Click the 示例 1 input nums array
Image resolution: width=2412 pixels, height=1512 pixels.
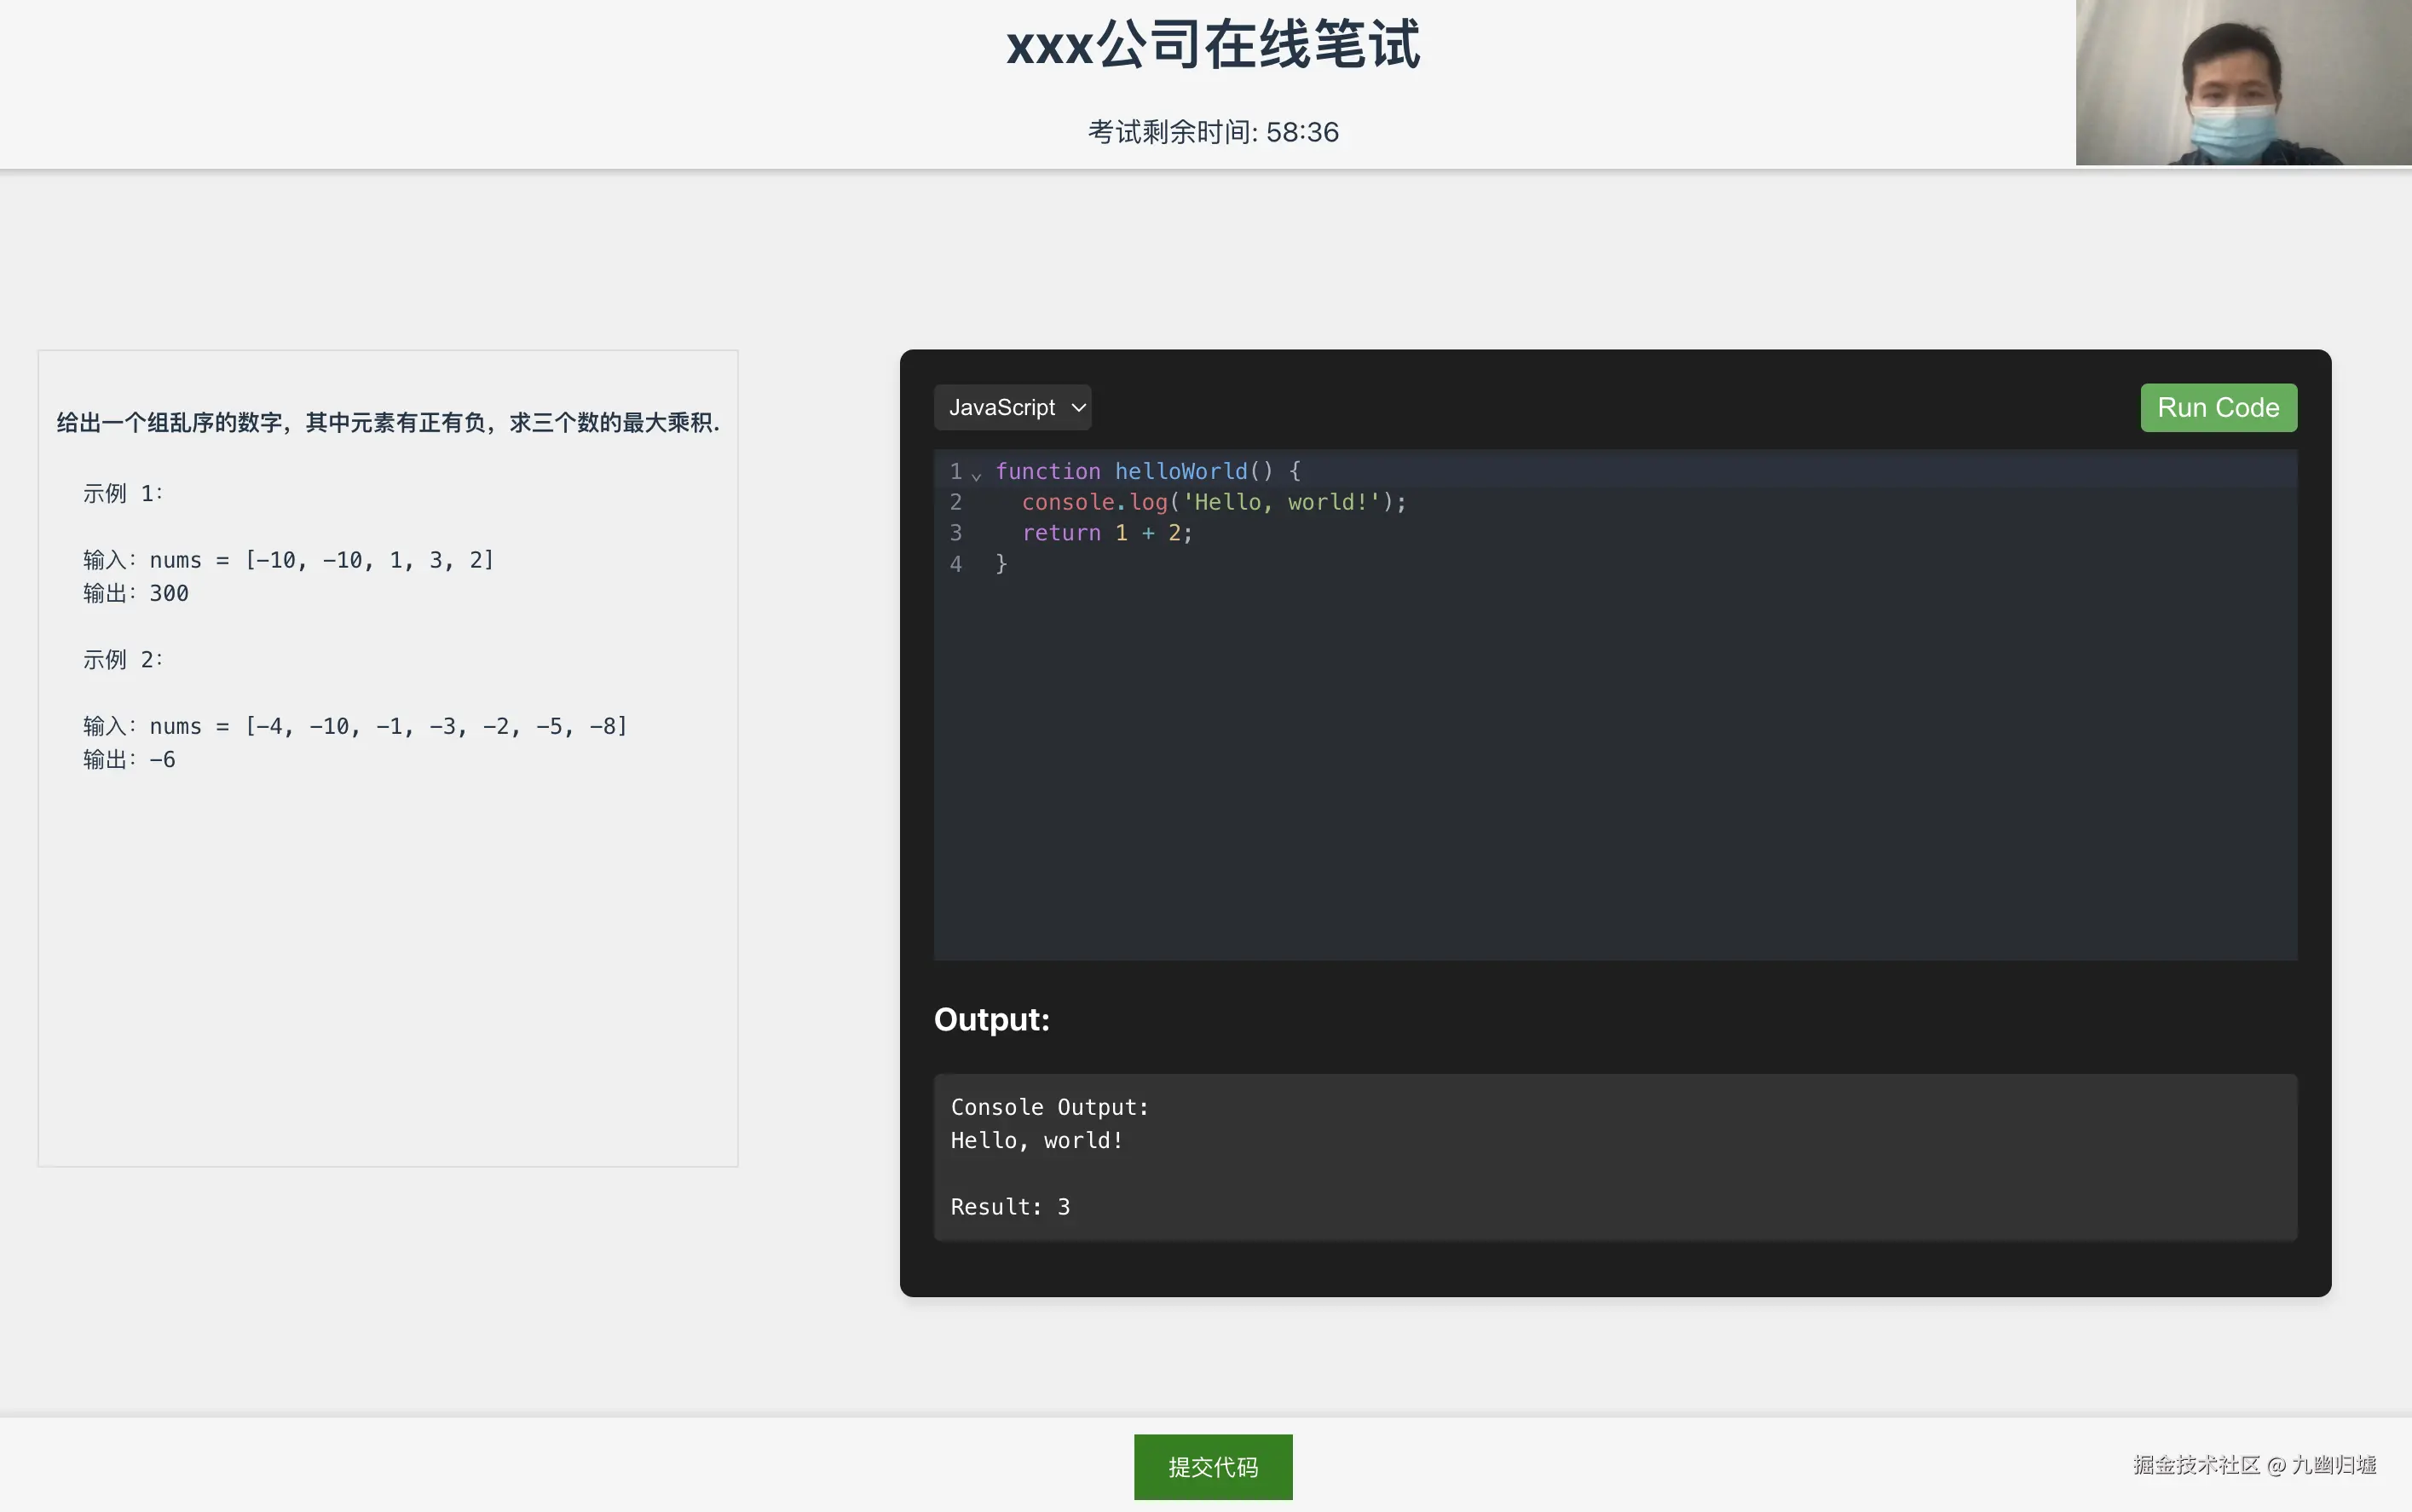click(x=370, y=560)
